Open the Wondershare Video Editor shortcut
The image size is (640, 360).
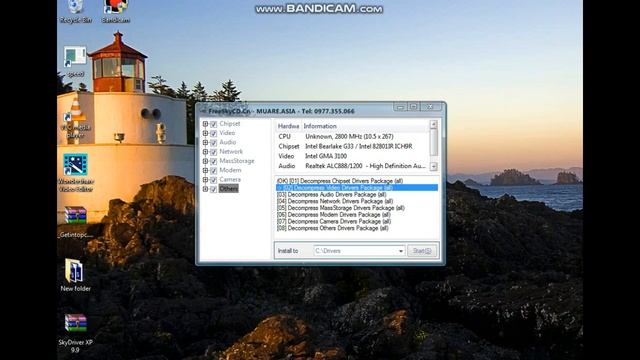(76, 173)
